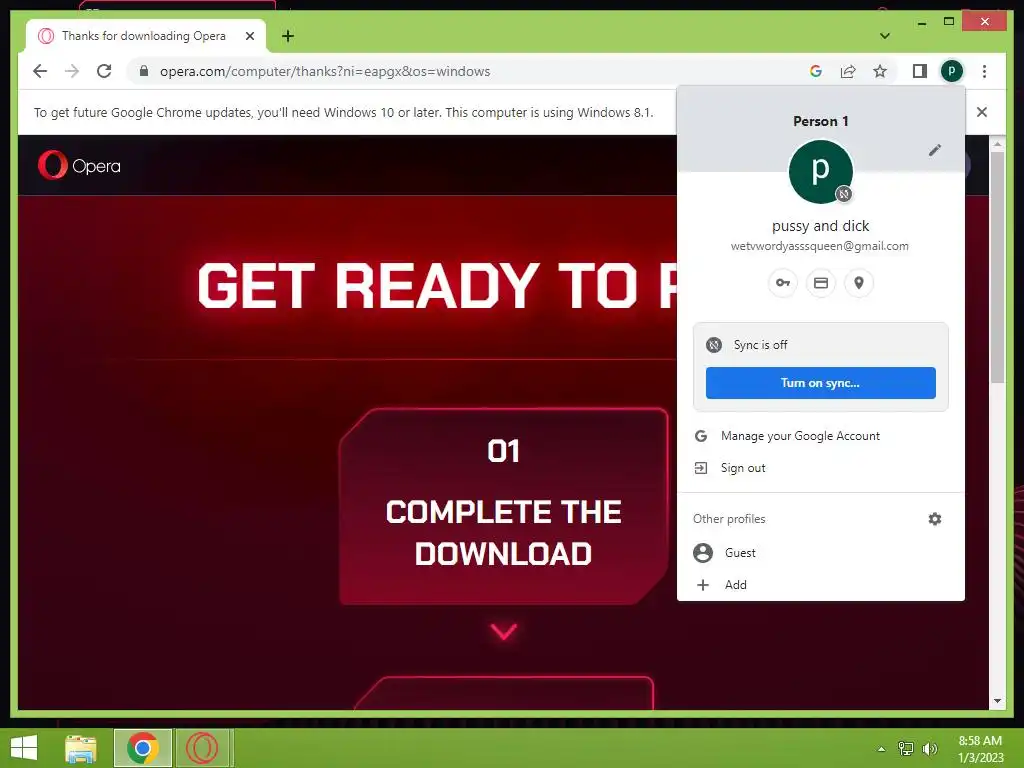Reload the Opera download page

point(104,71)
